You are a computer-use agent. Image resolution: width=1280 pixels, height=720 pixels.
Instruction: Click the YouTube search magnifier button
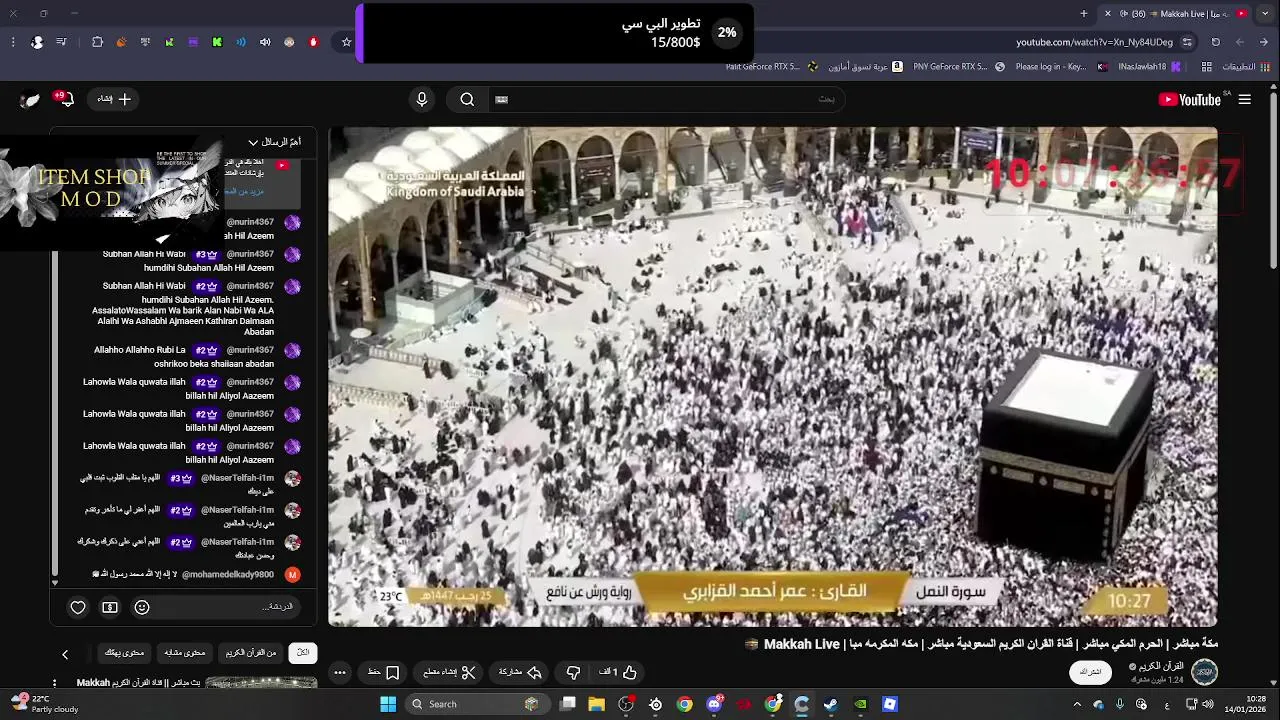(x=467, y=99)
